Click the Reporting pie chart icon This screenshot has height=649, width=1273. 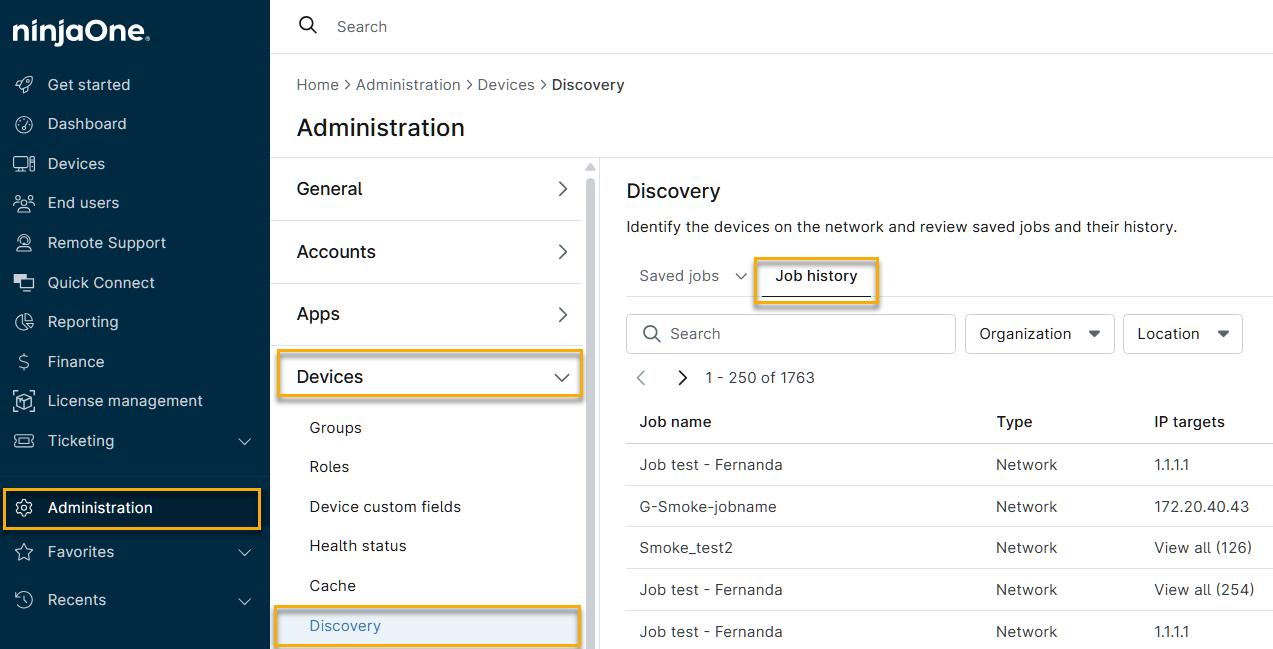tap(24, 322)
